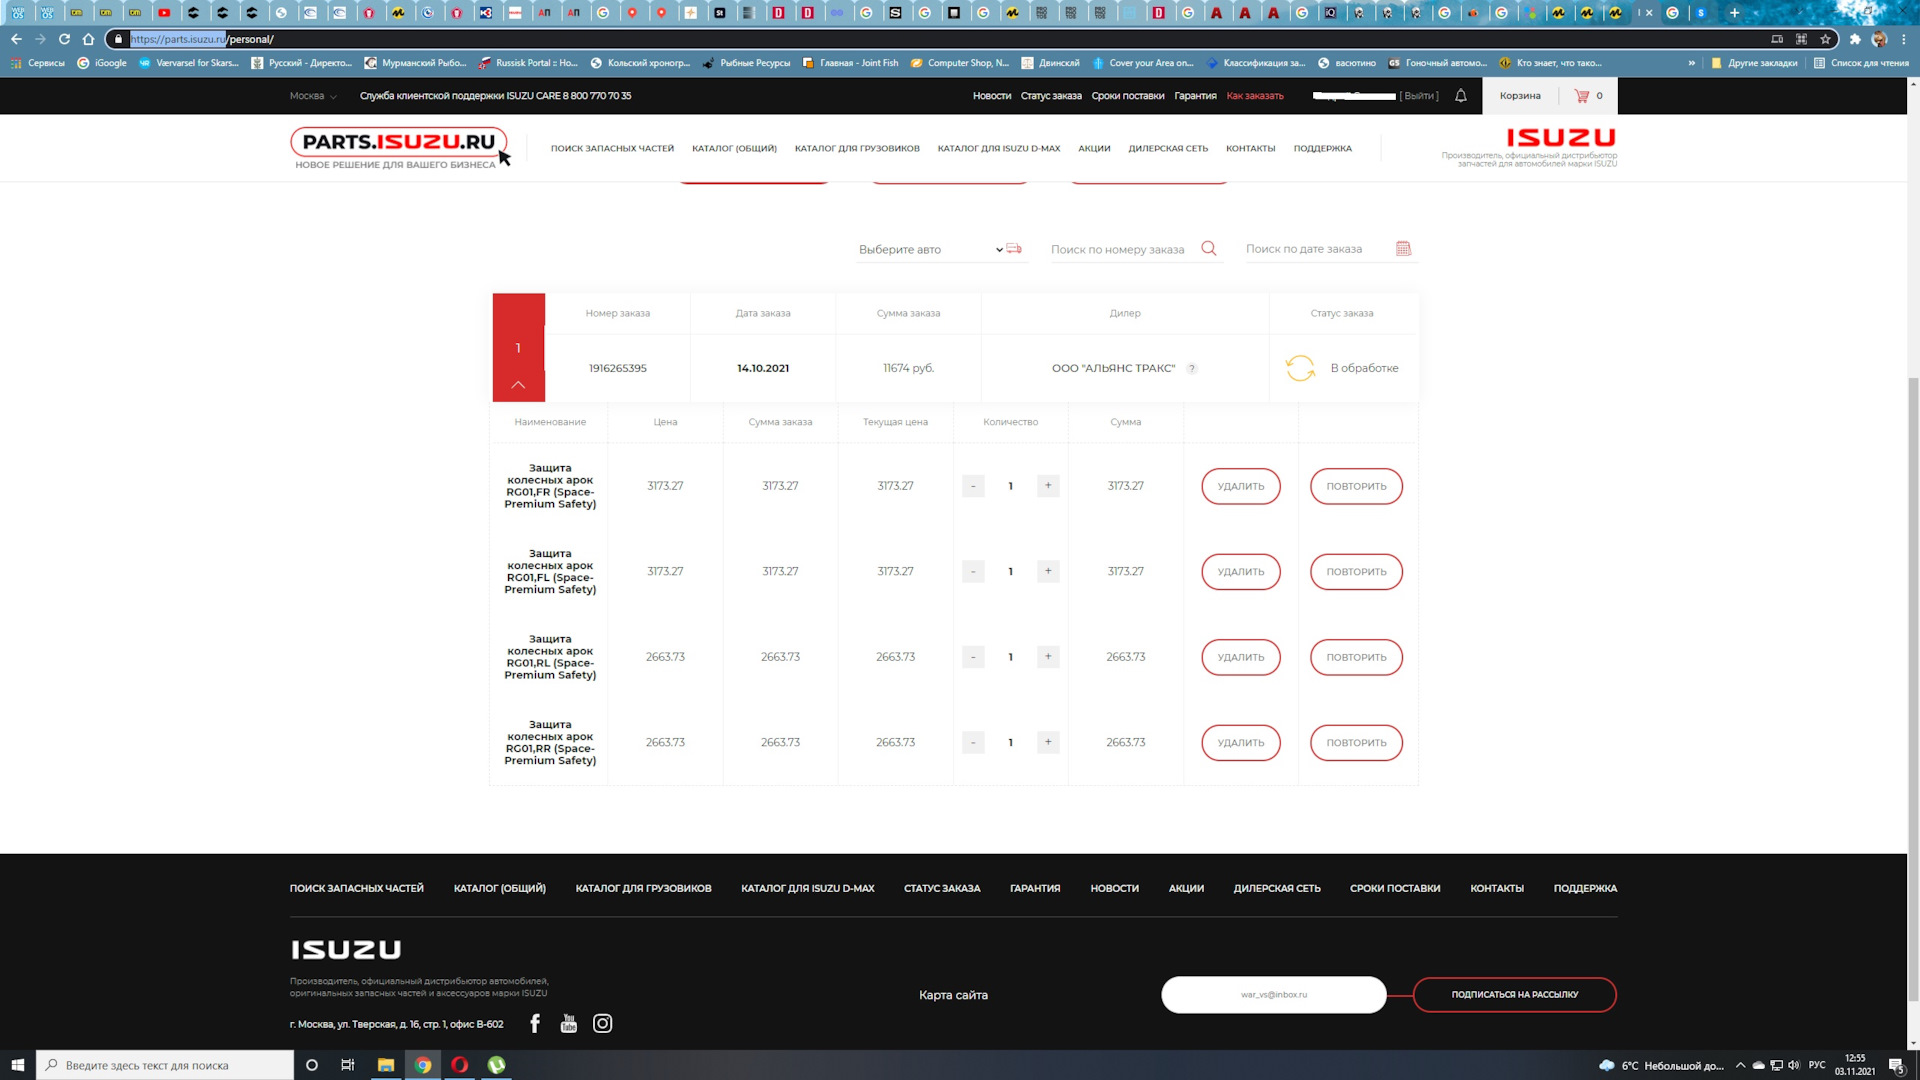The image size is (1920, 1080).
Task: Bookmark page with star icon
Action: (1826, 39)
